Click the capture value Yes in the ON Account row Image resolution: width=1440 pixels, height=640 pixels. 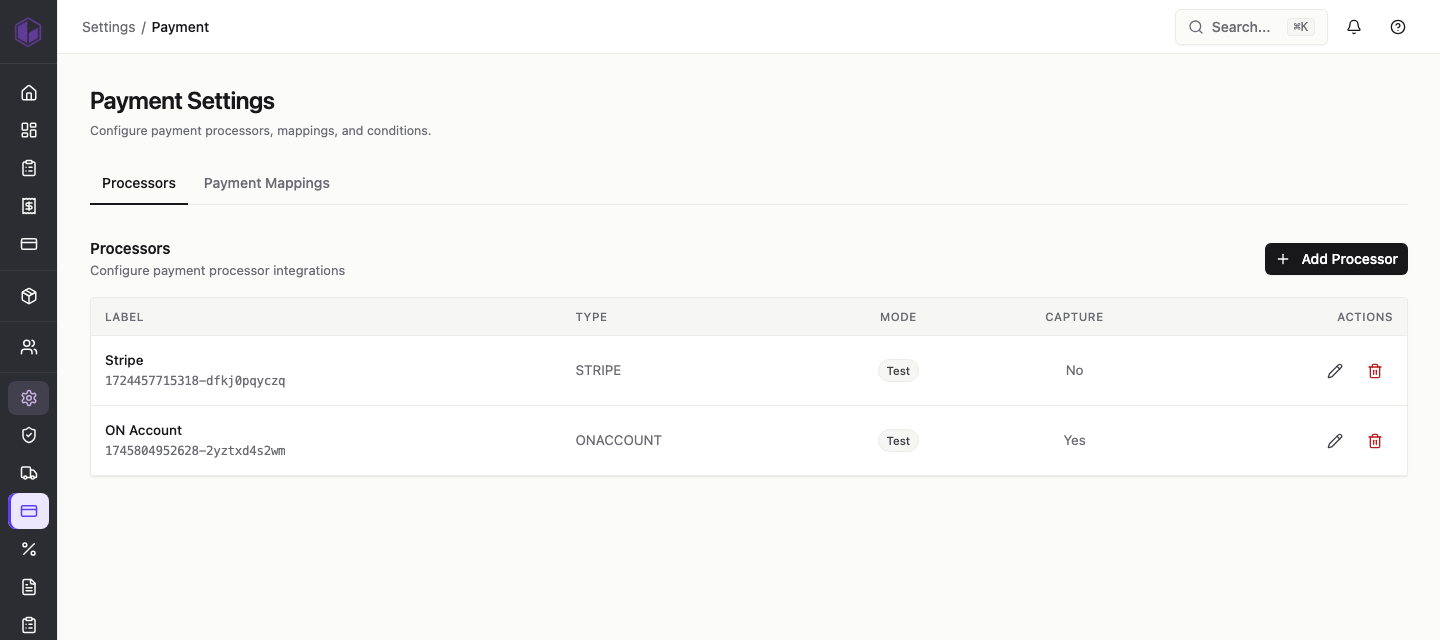(x=1074, y=440)
